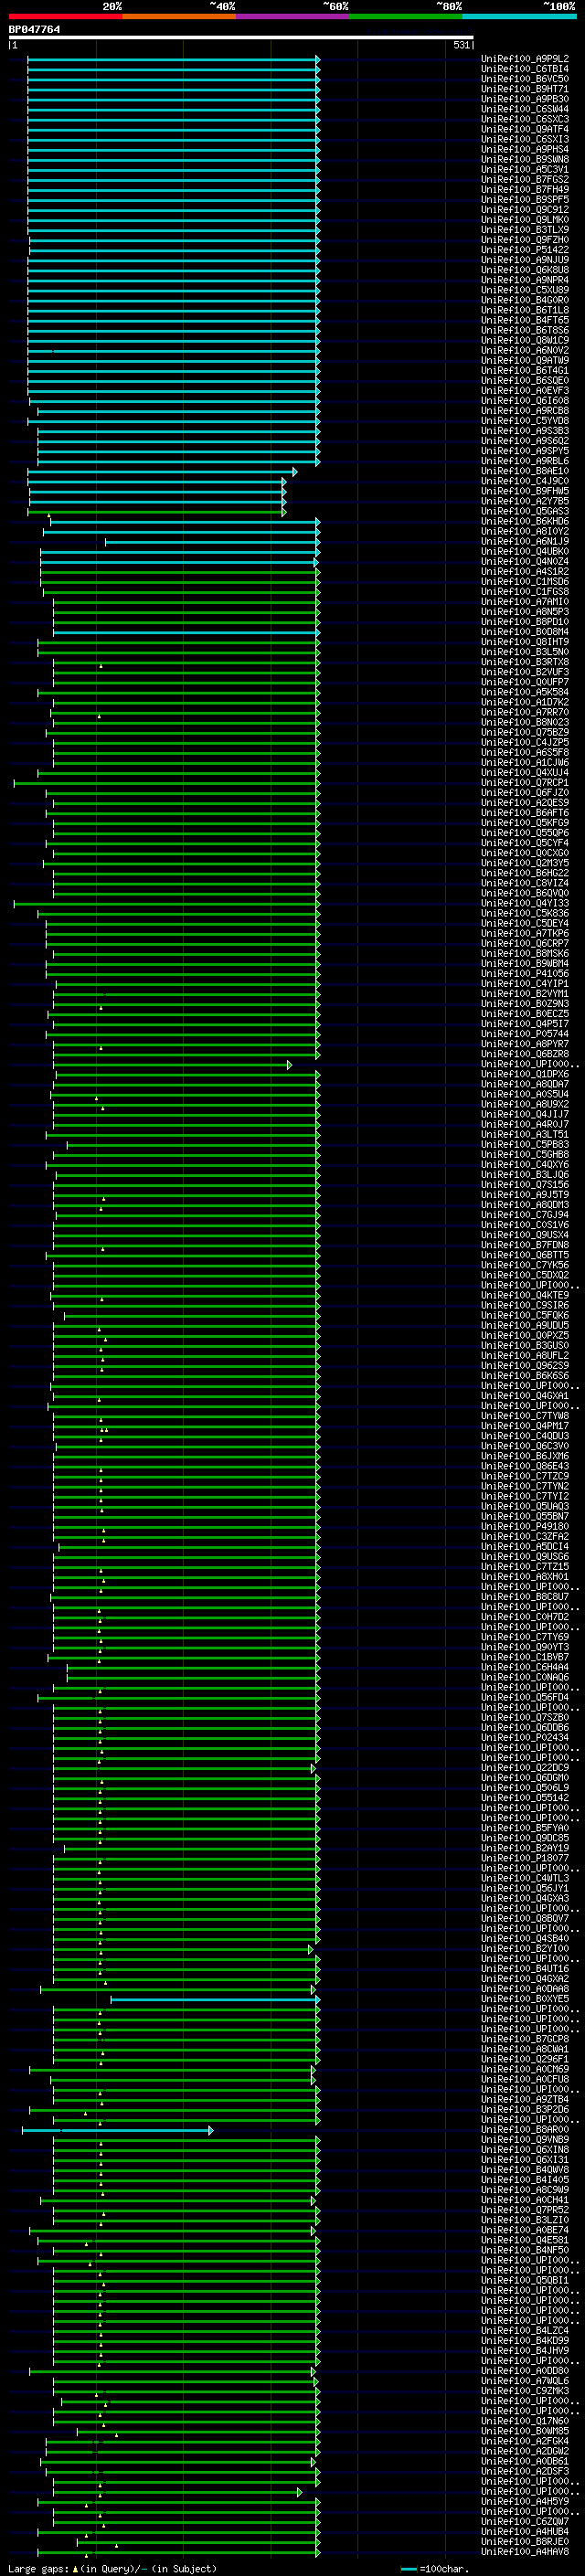The width and height of the screenshot is (585, 2576).
Task: Select the UniRef100_Q5GAS3 row label
Action: coord(525,511)
